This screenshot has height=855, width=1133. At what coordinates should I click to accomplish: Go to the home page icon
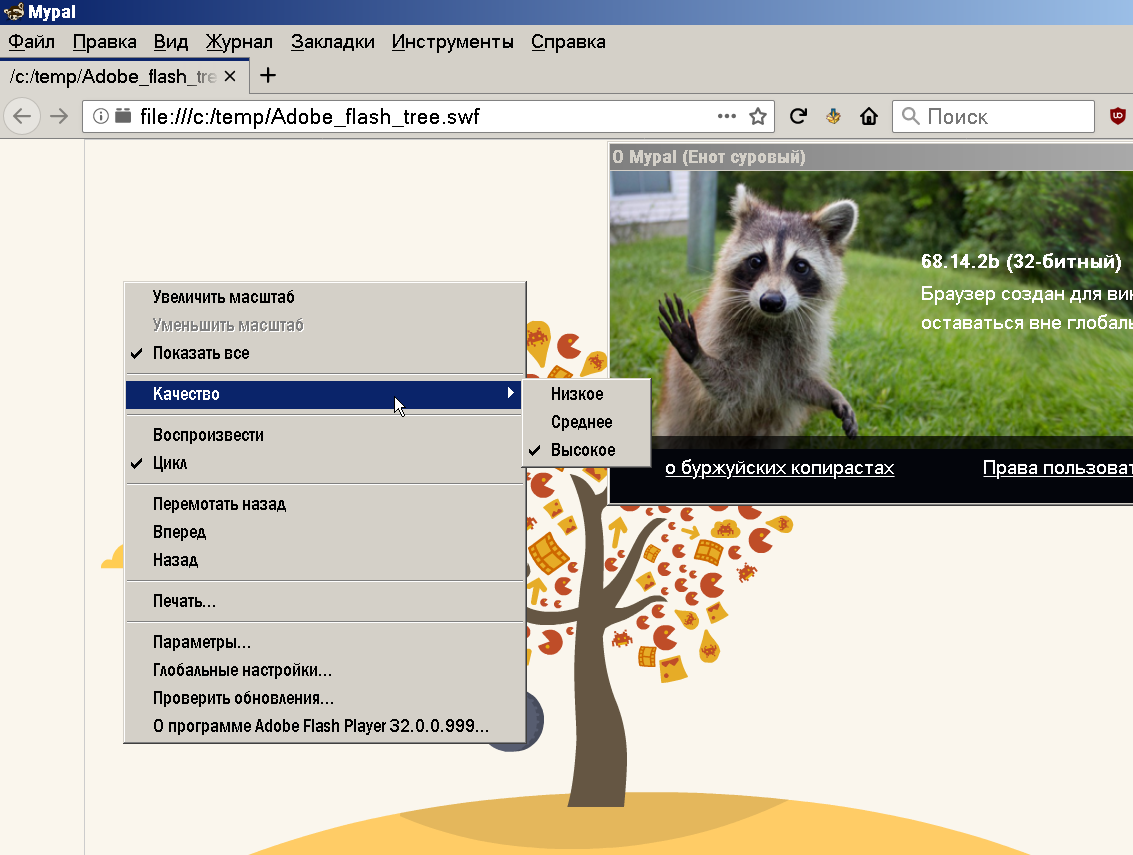(869, 116)
